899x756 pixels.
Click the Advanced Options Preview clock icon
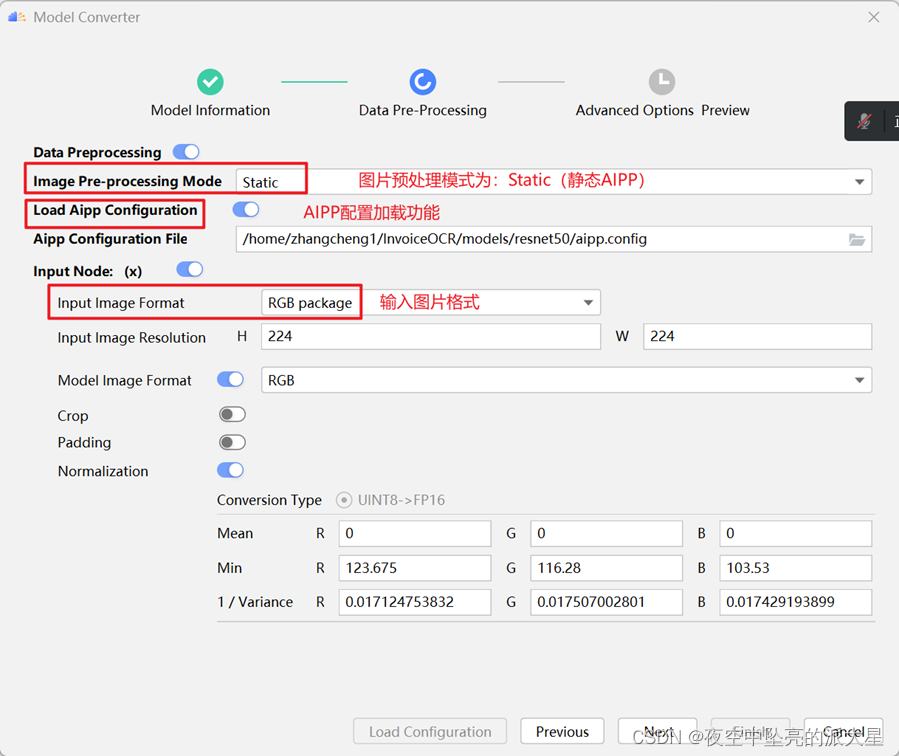pos(662,82)
